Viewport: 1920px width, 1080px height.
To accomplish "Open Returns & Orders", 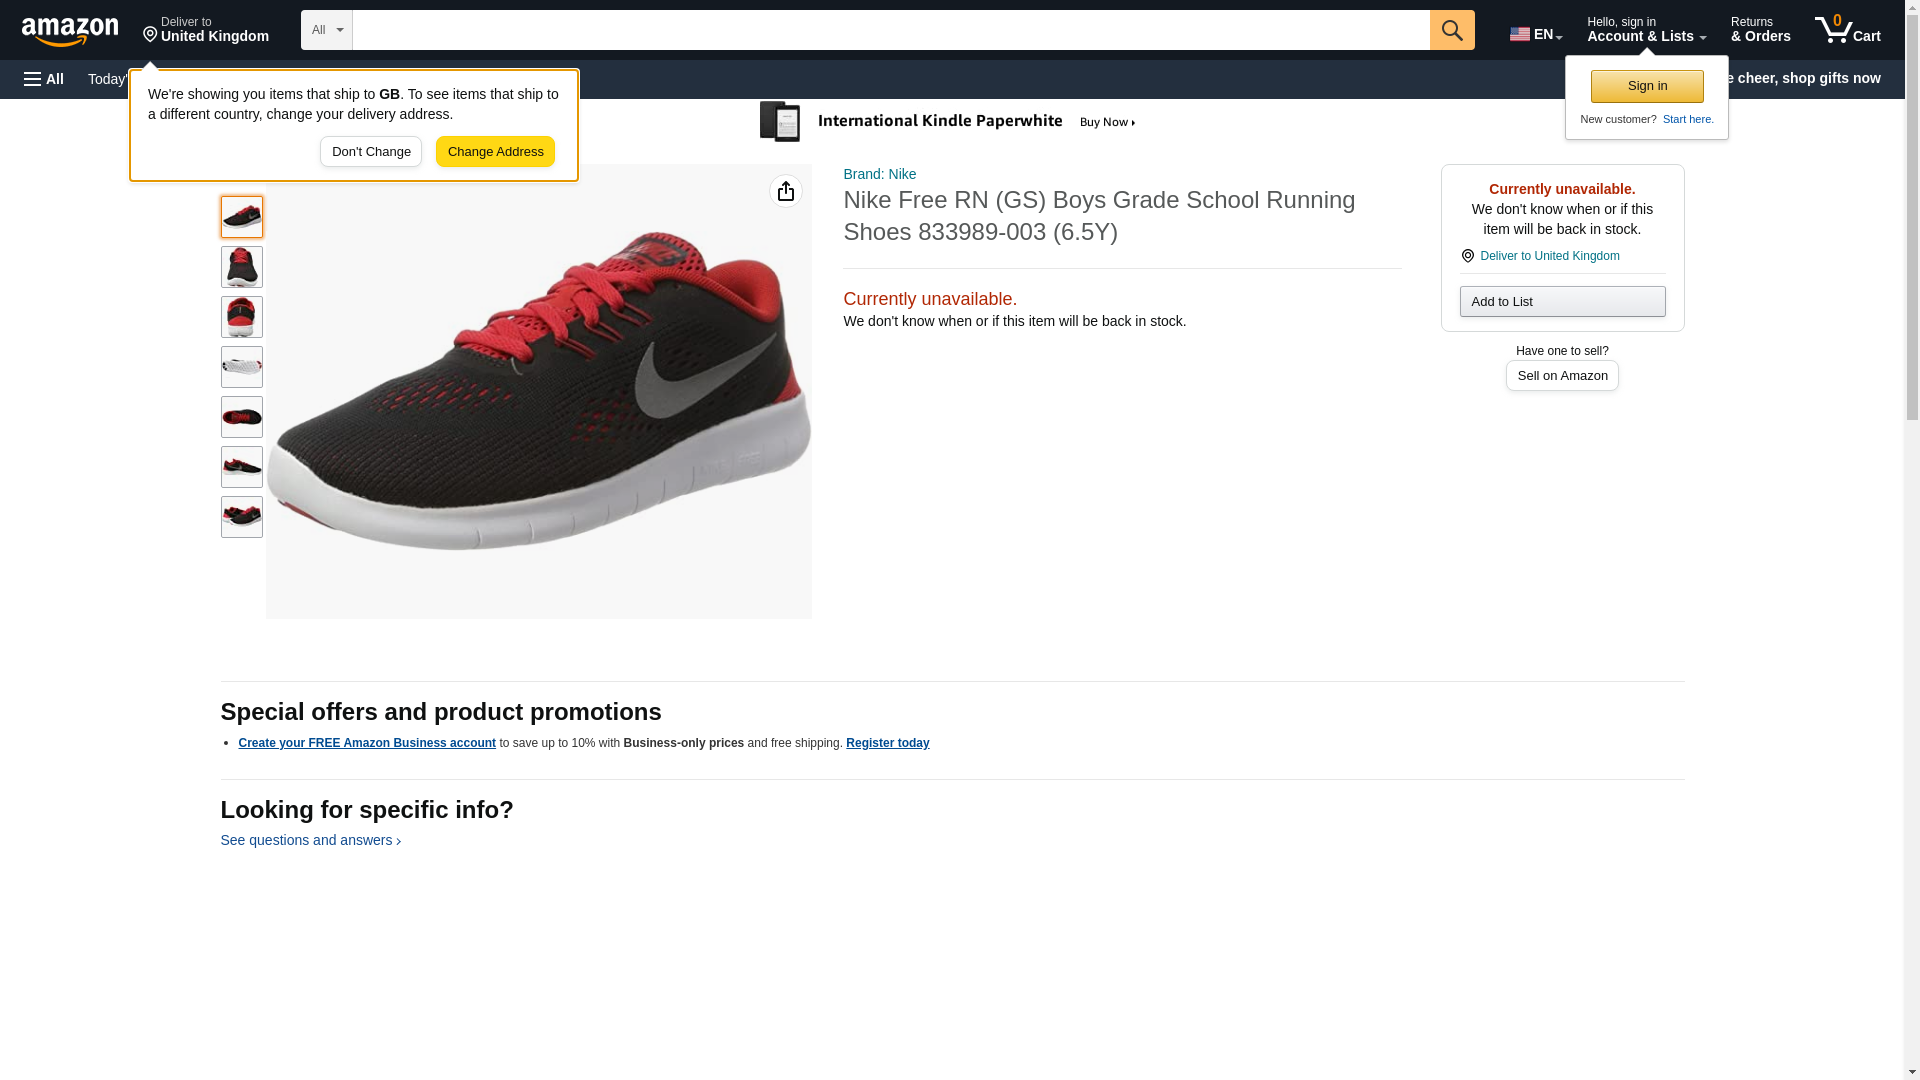I will 1760,30.
